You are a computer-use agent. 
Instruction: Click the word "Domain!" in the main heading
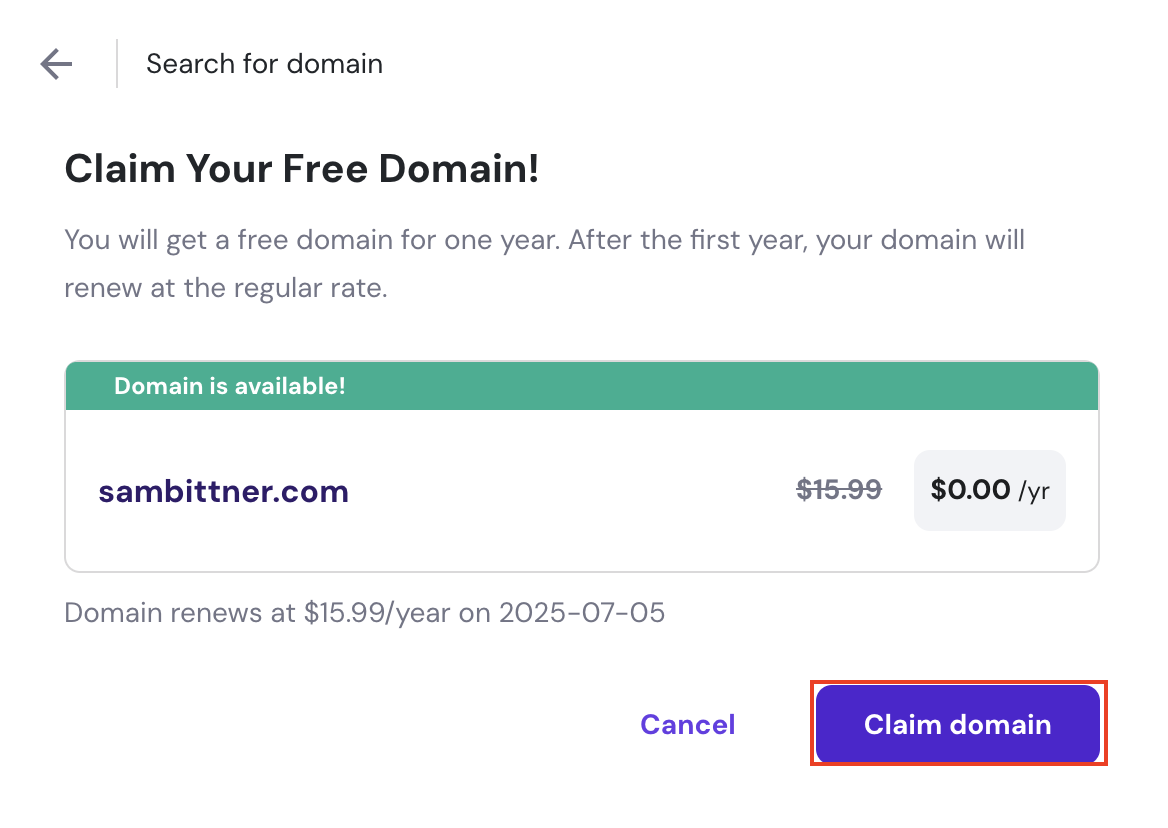[x=459, y=169]
